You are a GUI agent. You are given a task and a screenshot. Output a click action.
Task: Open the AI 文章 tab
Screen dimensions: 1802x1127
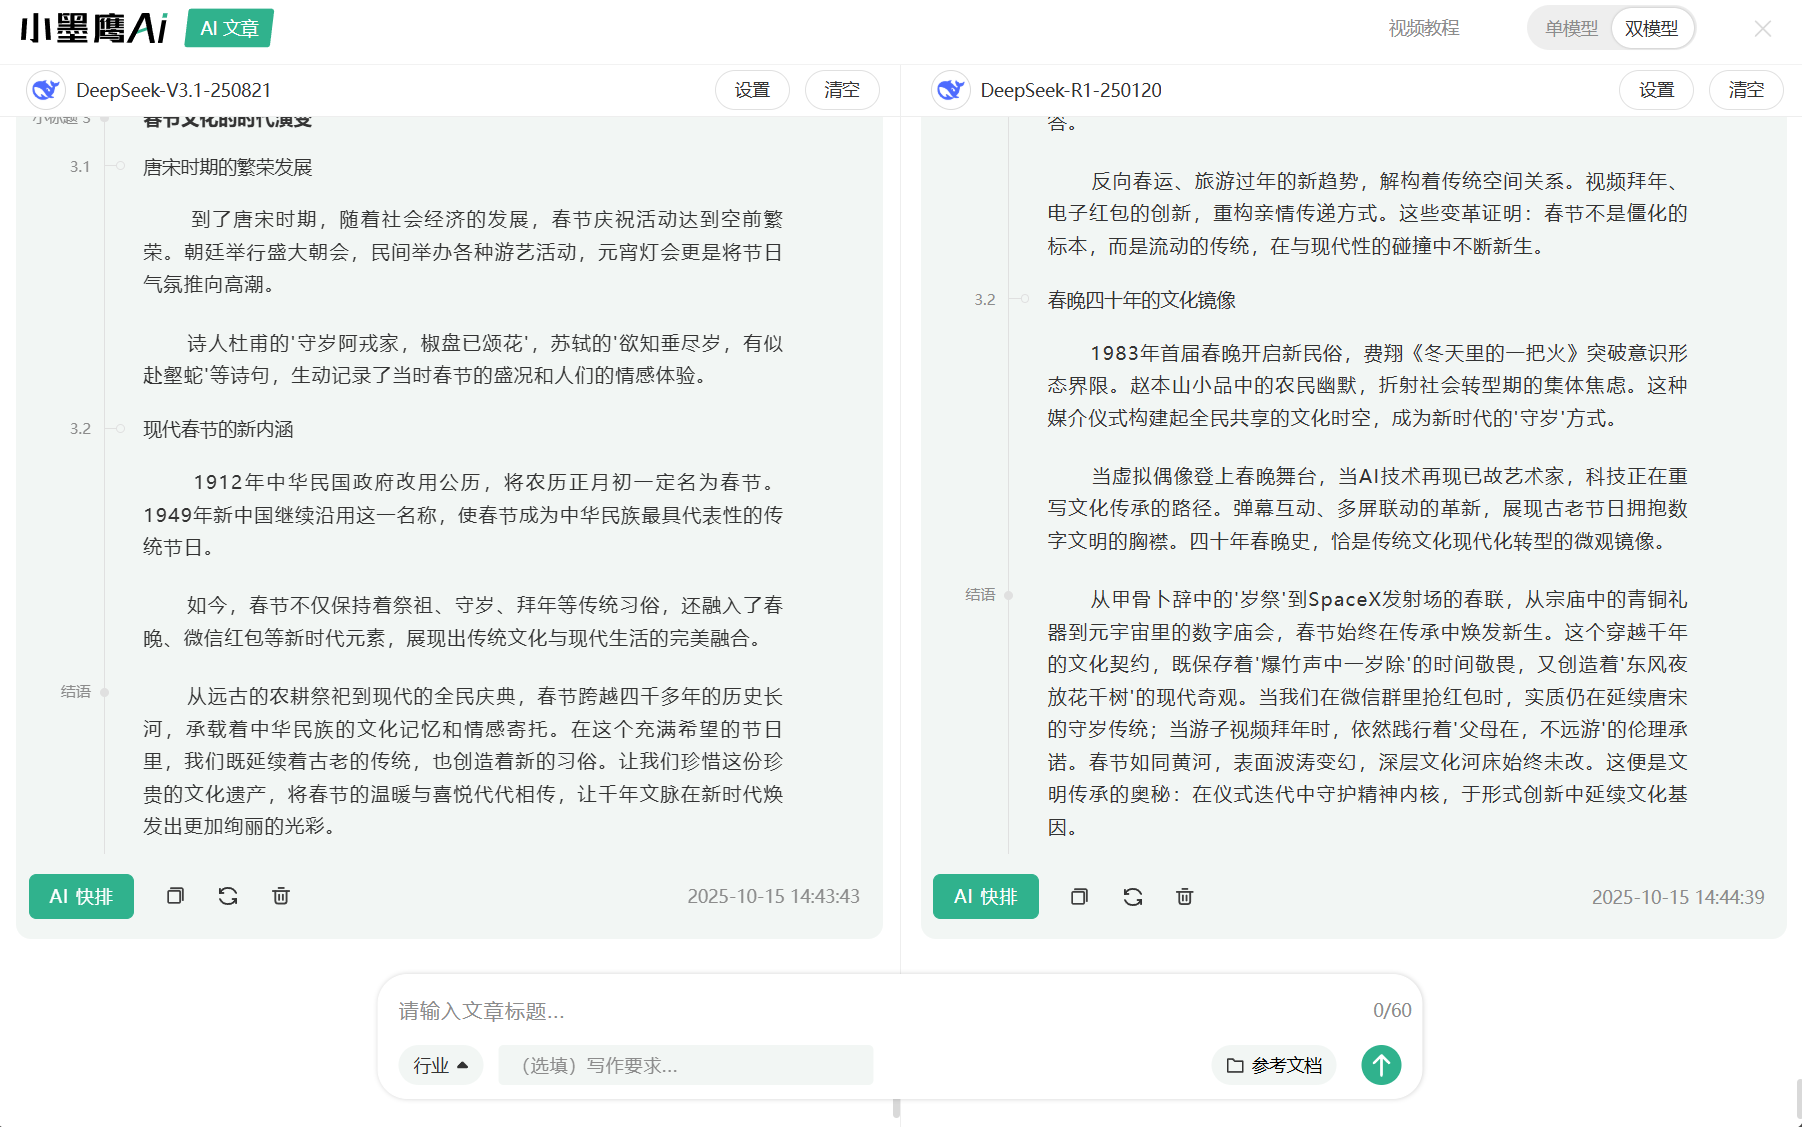[229, 28]
